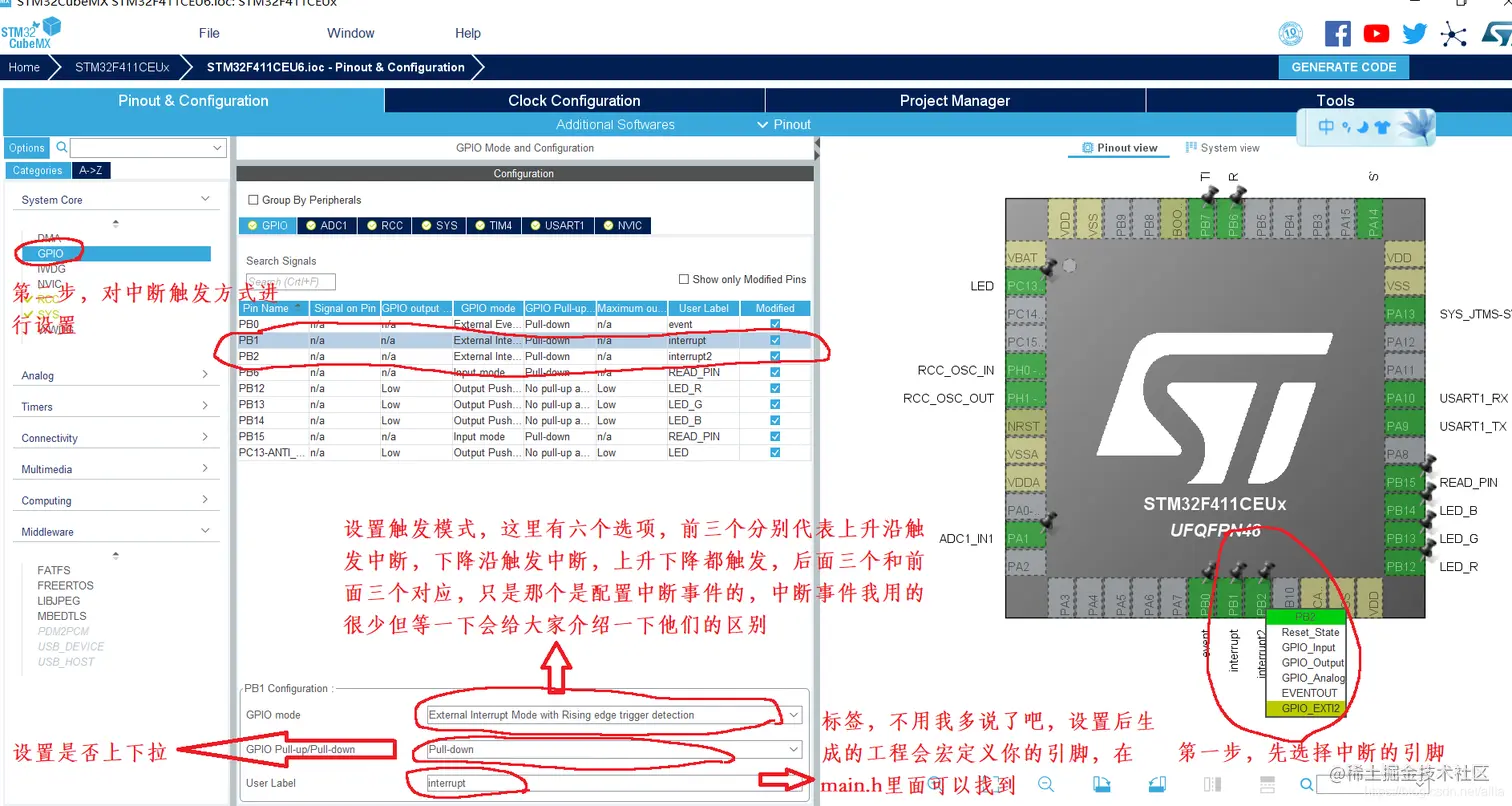
Task: Select the TIM4 configuration tab
Action: [x=493, y=225]
